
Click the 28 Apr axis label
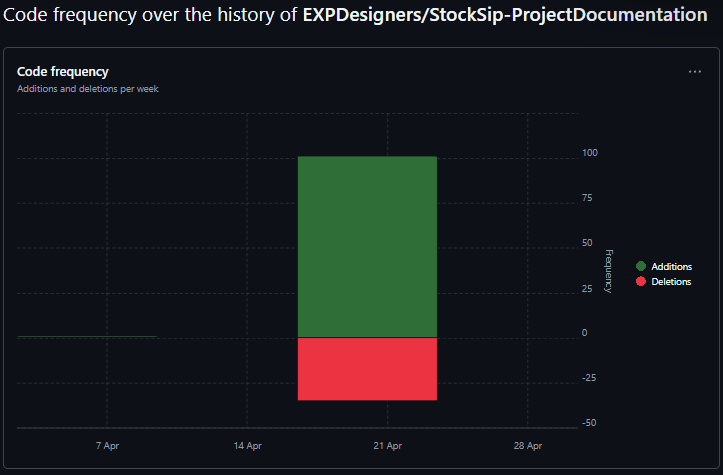point(528,446)
